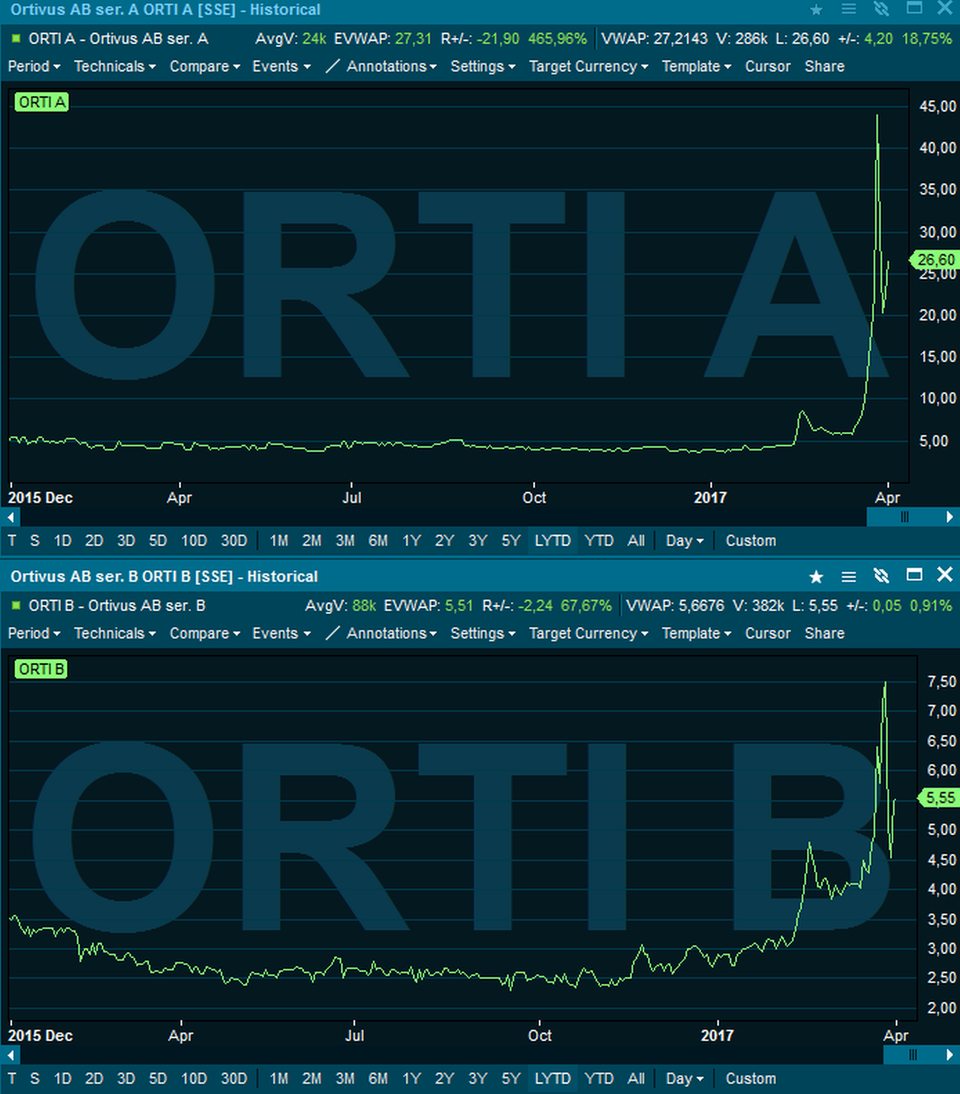
Task: Click Share in ORTI A toolbar
Action: pos(824,66)
